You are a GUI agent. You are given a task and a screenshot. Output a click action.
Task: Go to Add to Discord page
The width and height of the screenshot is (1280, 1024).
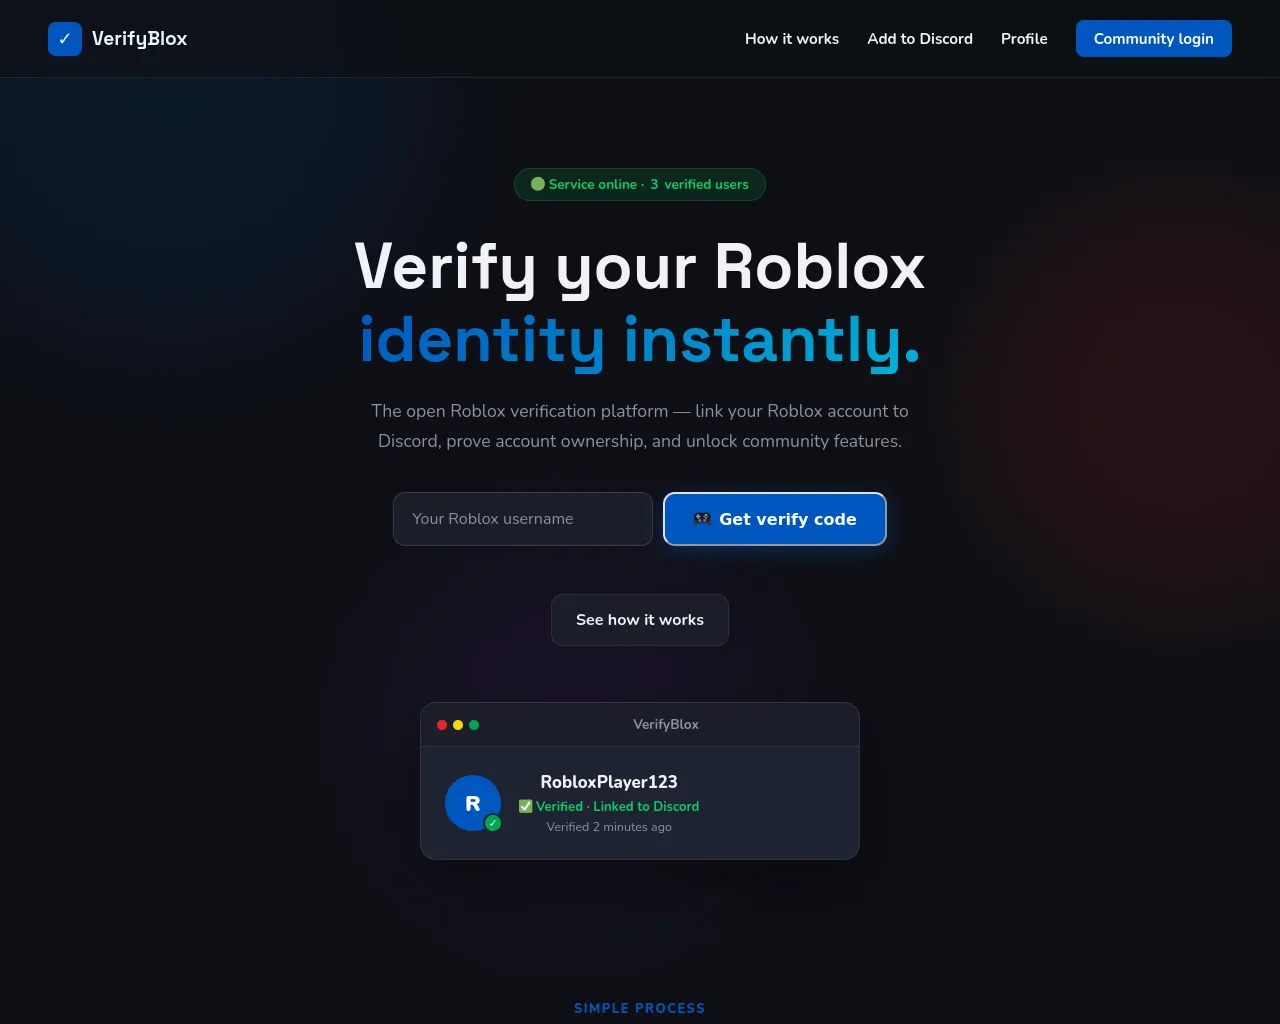pyautogui.click(x=920, y=39)
